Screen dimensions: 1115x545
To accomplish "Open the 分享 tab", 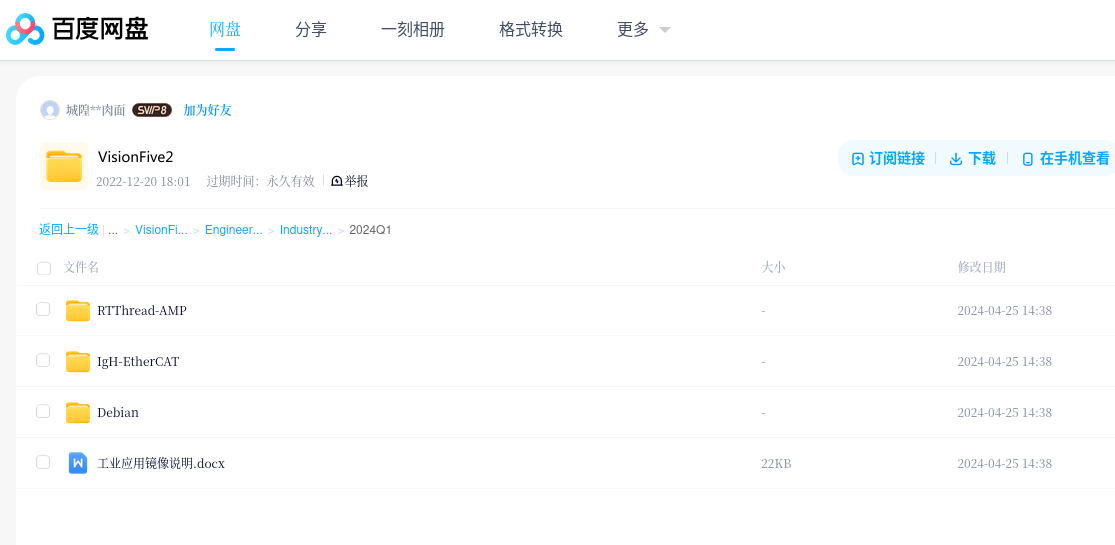I will (x=311, y=29).
